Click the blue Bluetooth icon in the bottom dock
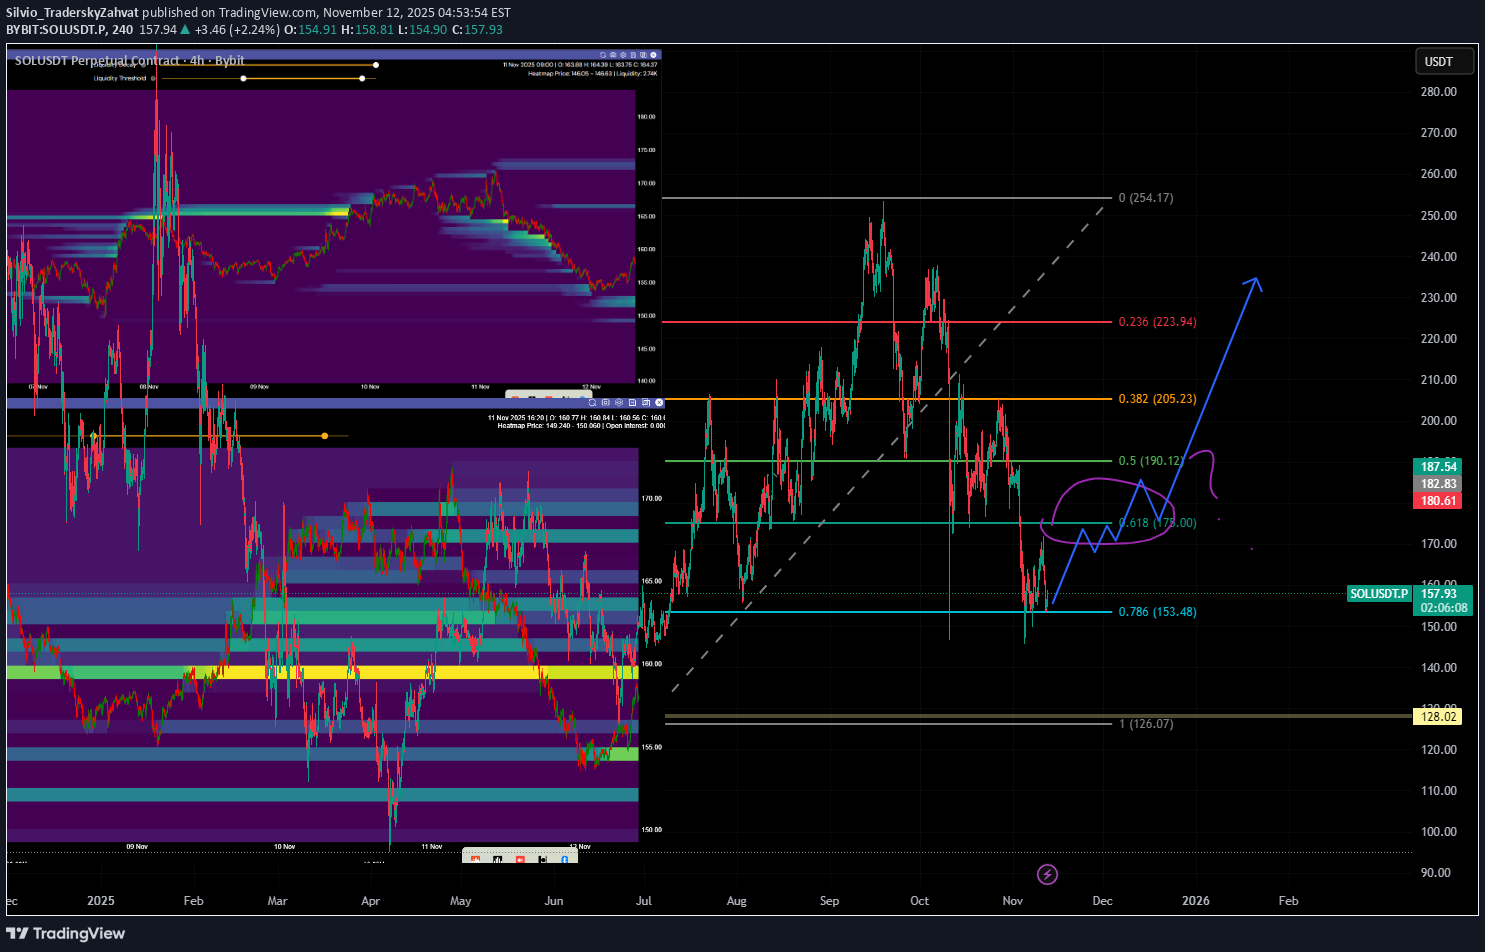This screenshot has height=952, width=1485. pos(565,859)
